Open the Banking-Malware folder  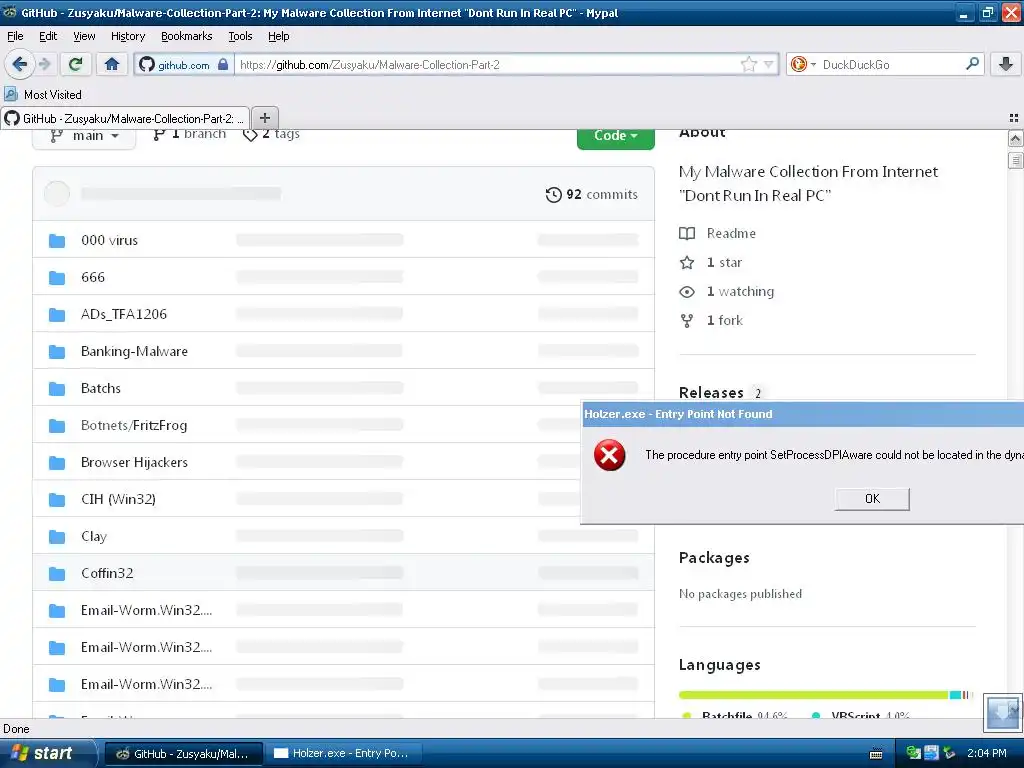tap(134, 351)
